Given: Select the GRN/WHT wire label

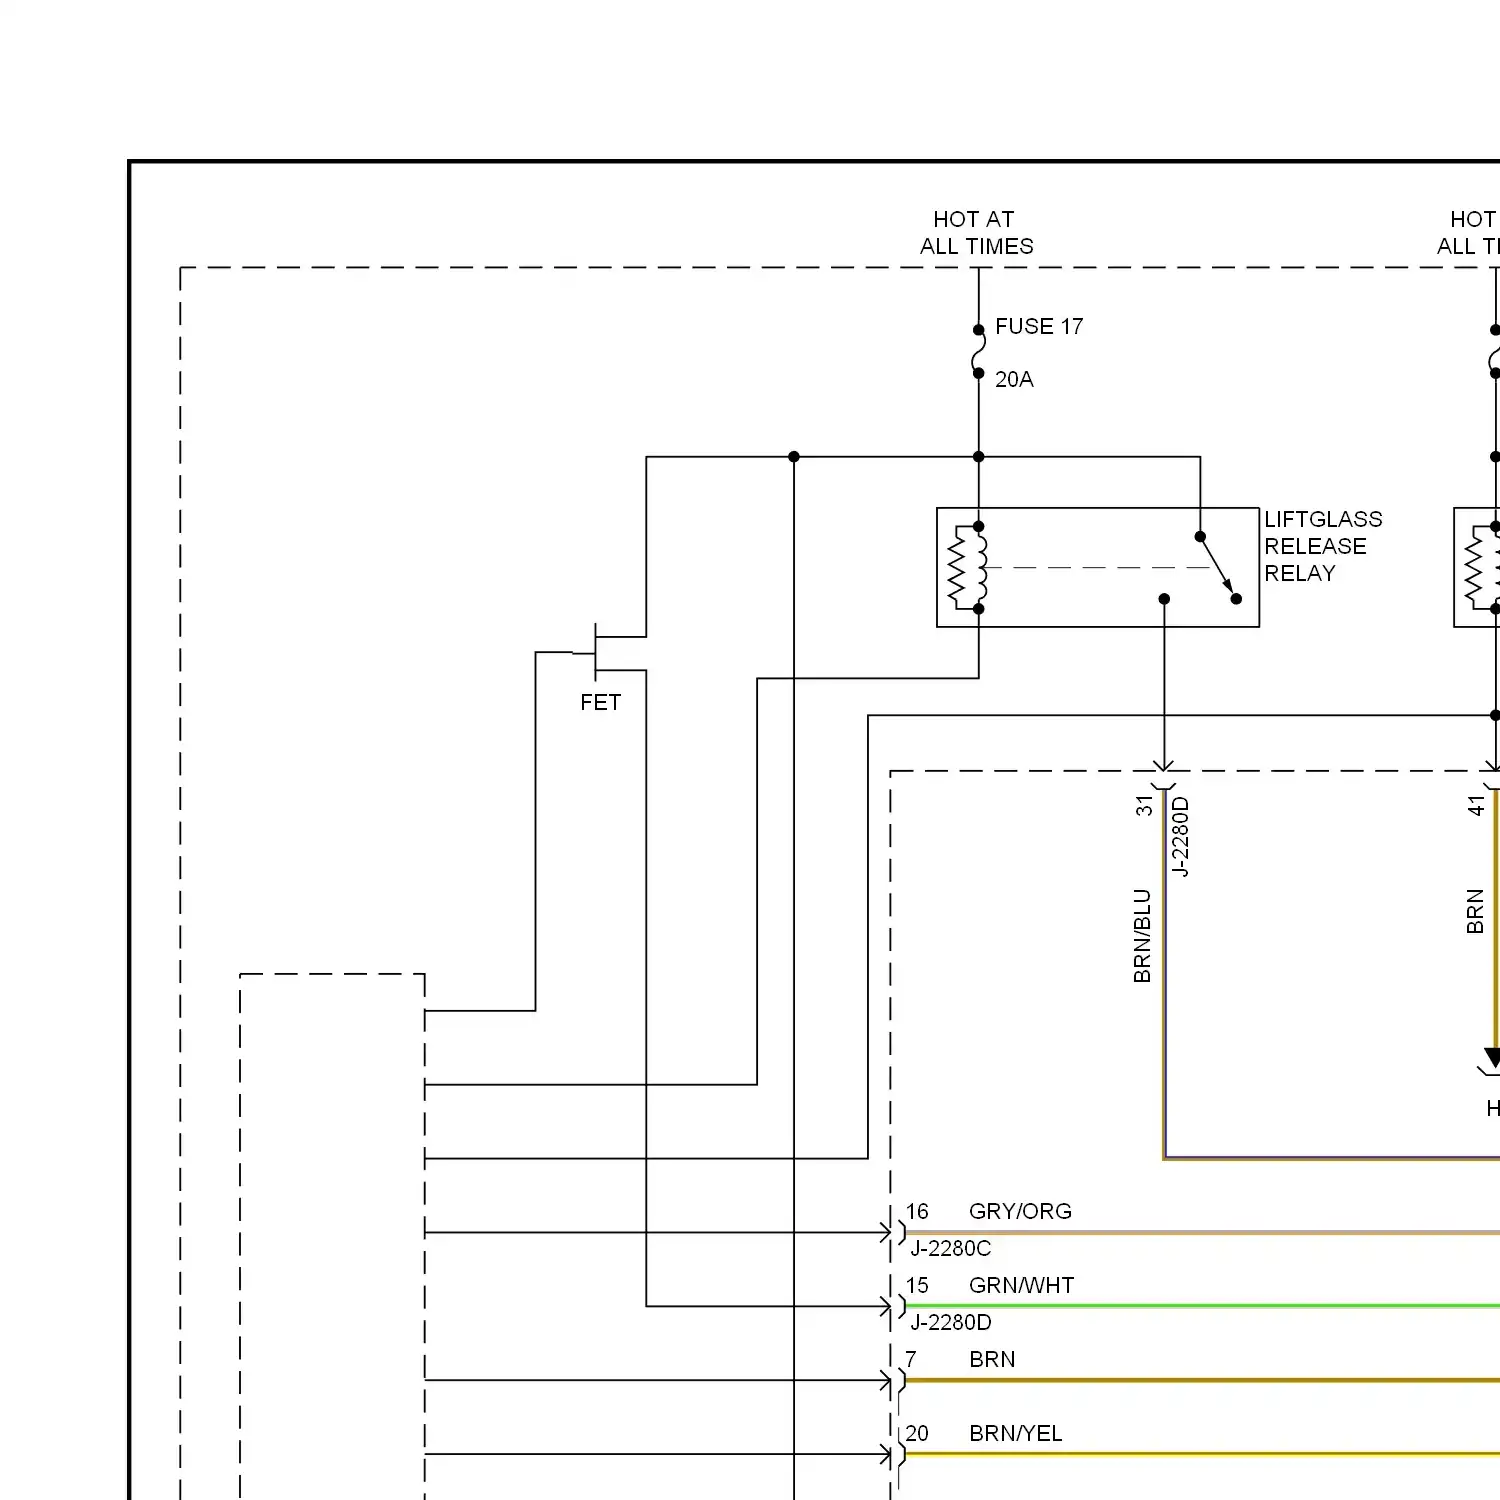Looking at the screenshot, I should [1021, 1286].
